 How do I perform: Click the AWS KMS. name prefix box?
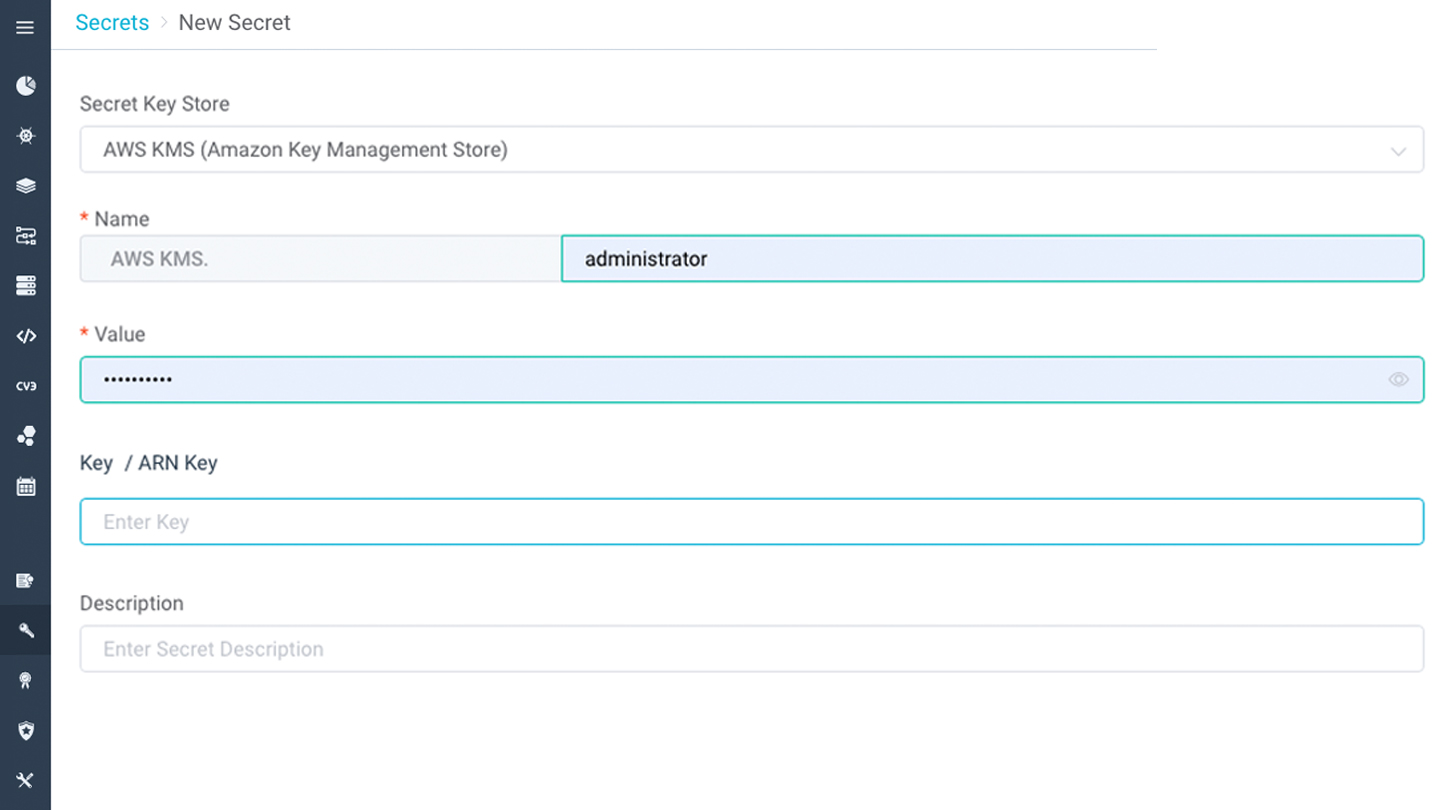(321, 259)
